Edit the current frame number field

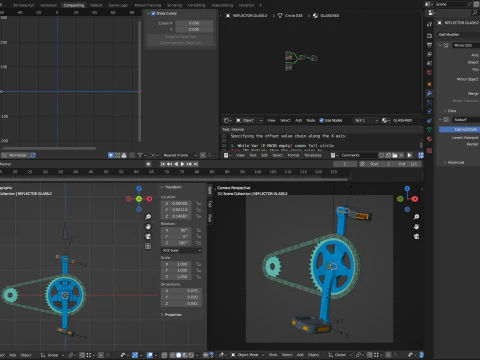pyautogui.click(x=345, y=164)
